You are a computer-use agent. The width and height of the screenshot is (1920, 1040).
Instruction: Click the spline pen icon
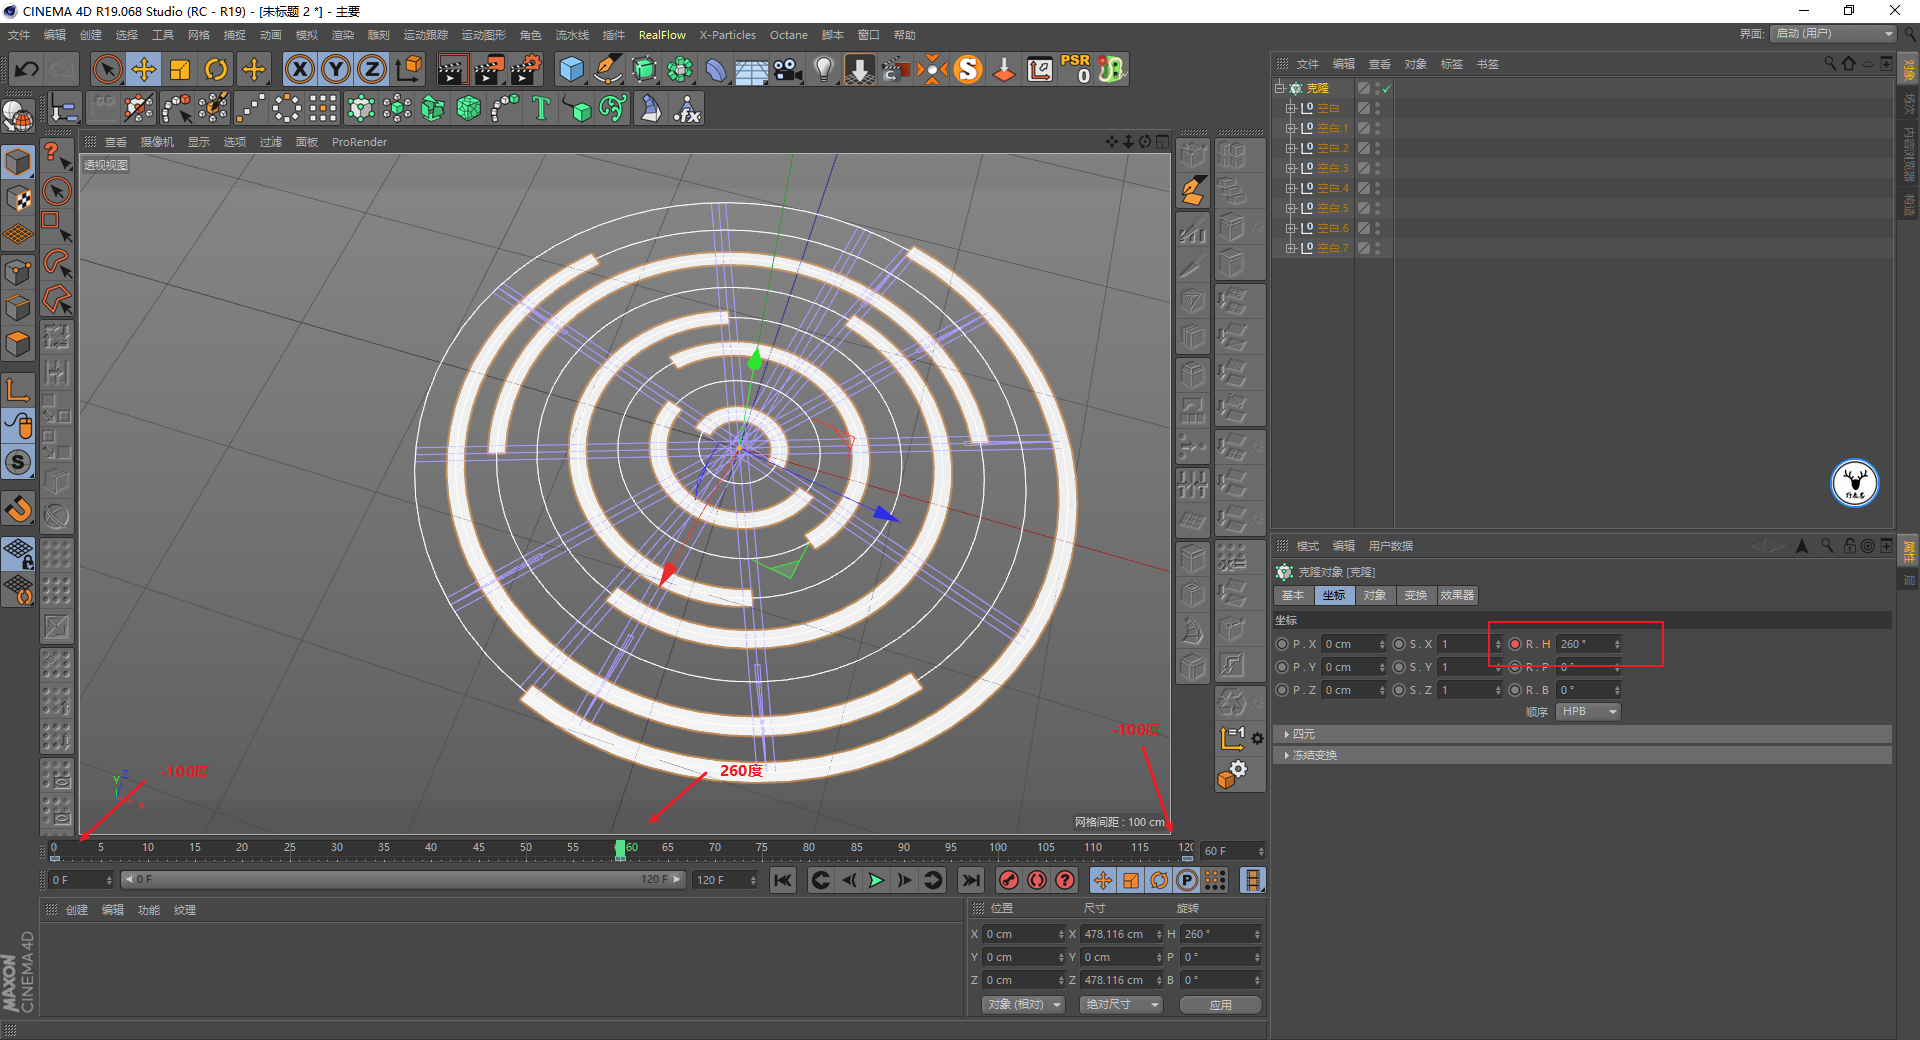[x=608, y=69]
